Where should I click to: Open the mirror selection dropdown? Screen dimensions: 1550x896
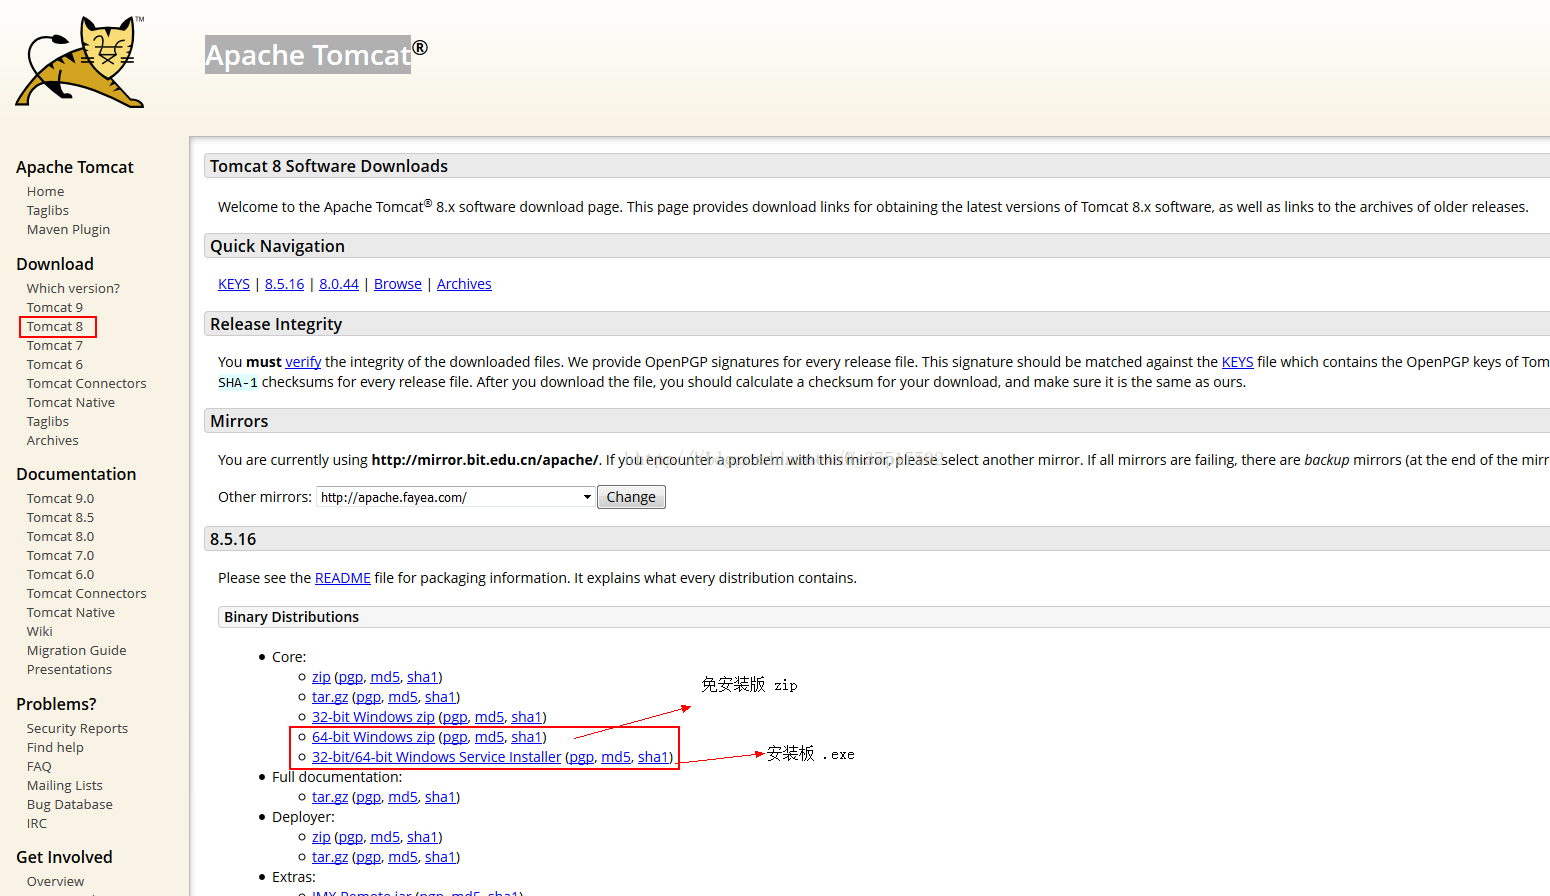[x=456, y=497]
